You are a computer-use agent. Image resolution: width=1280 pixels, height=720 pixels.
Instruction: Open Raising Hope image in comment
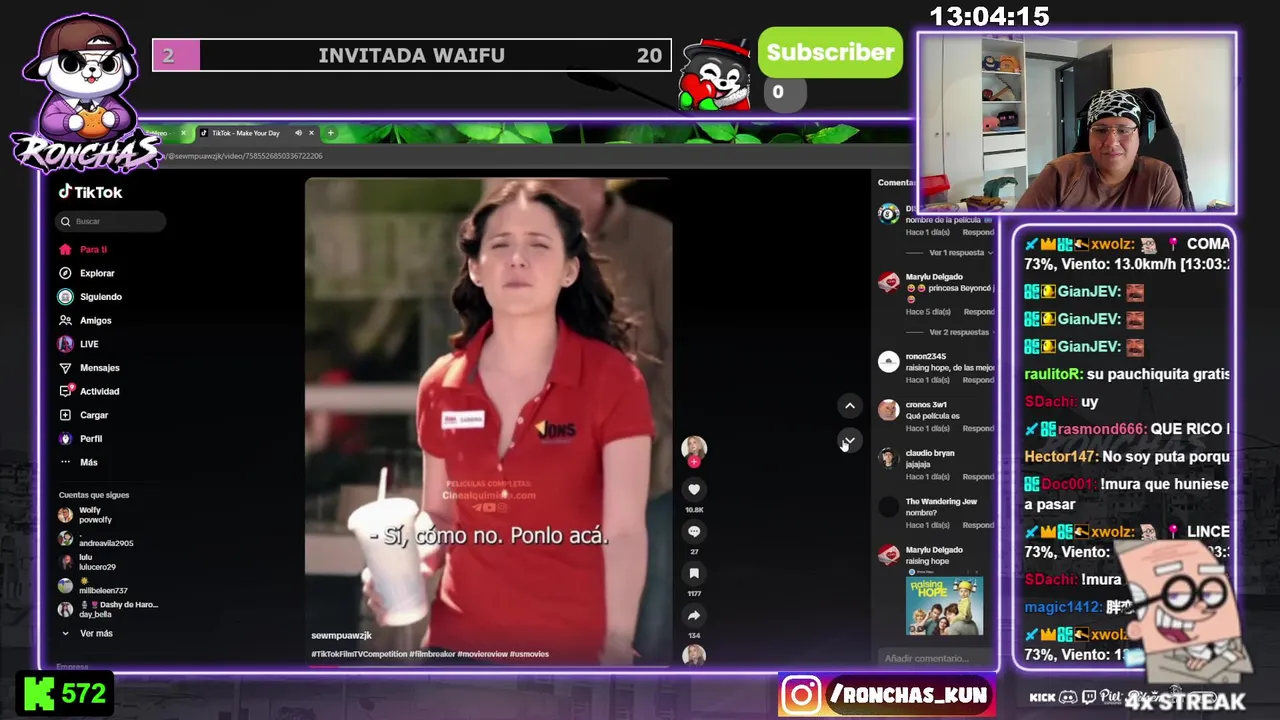944,605
